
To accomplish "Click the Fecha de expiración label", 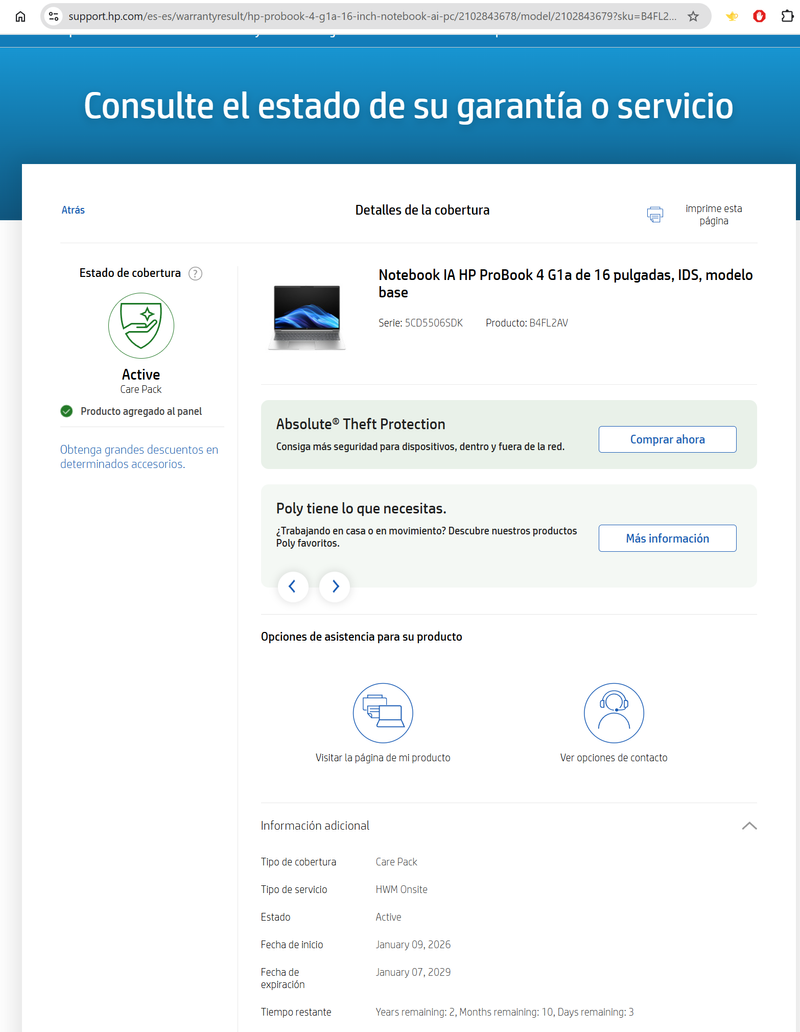I will tap(282, 979).
